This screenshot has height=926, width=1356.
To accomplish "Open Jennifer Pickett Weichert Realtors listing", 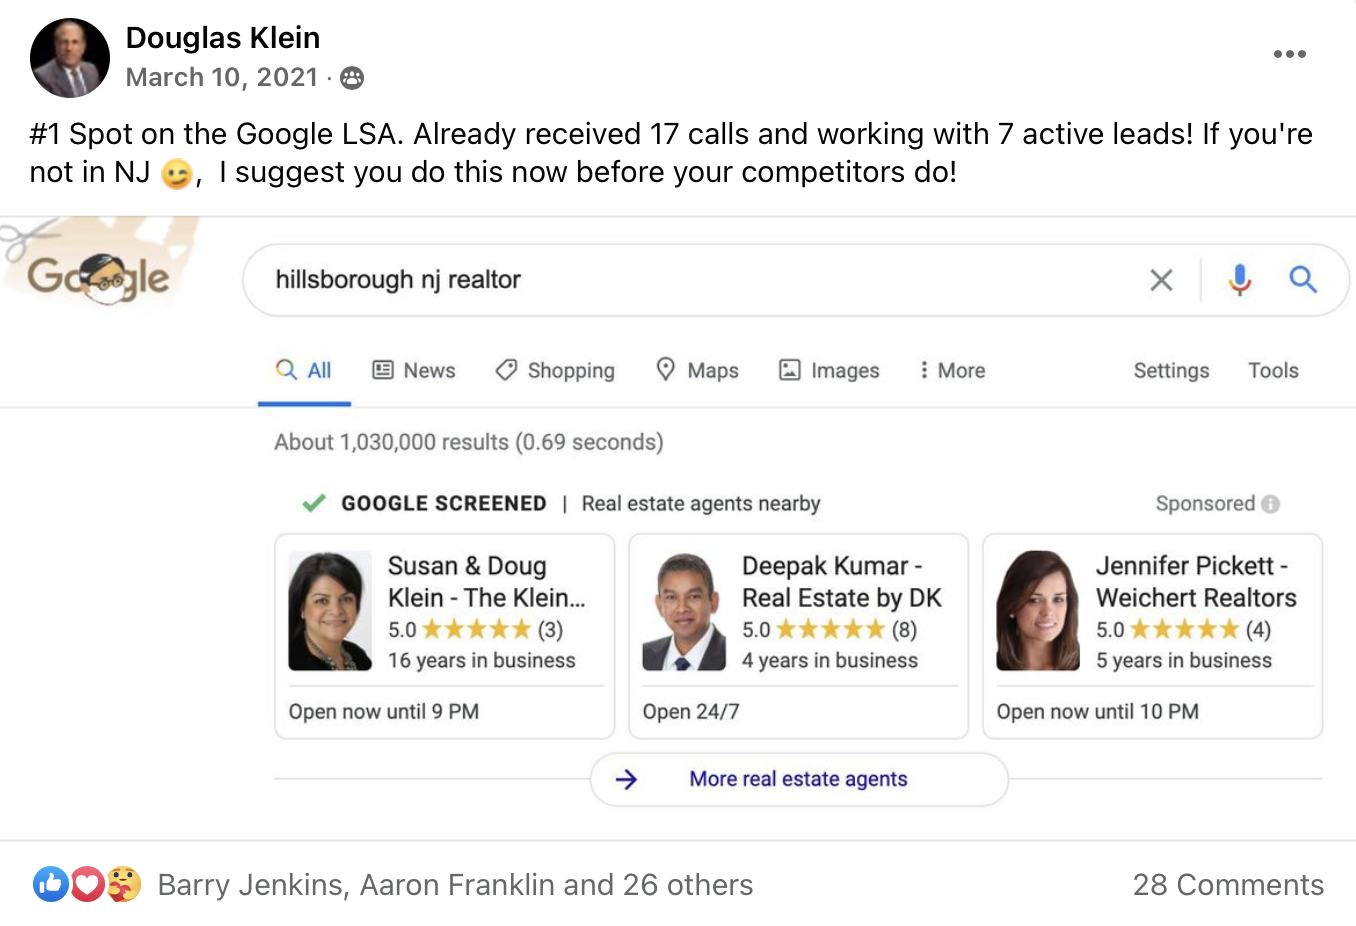I will 1196,581.
